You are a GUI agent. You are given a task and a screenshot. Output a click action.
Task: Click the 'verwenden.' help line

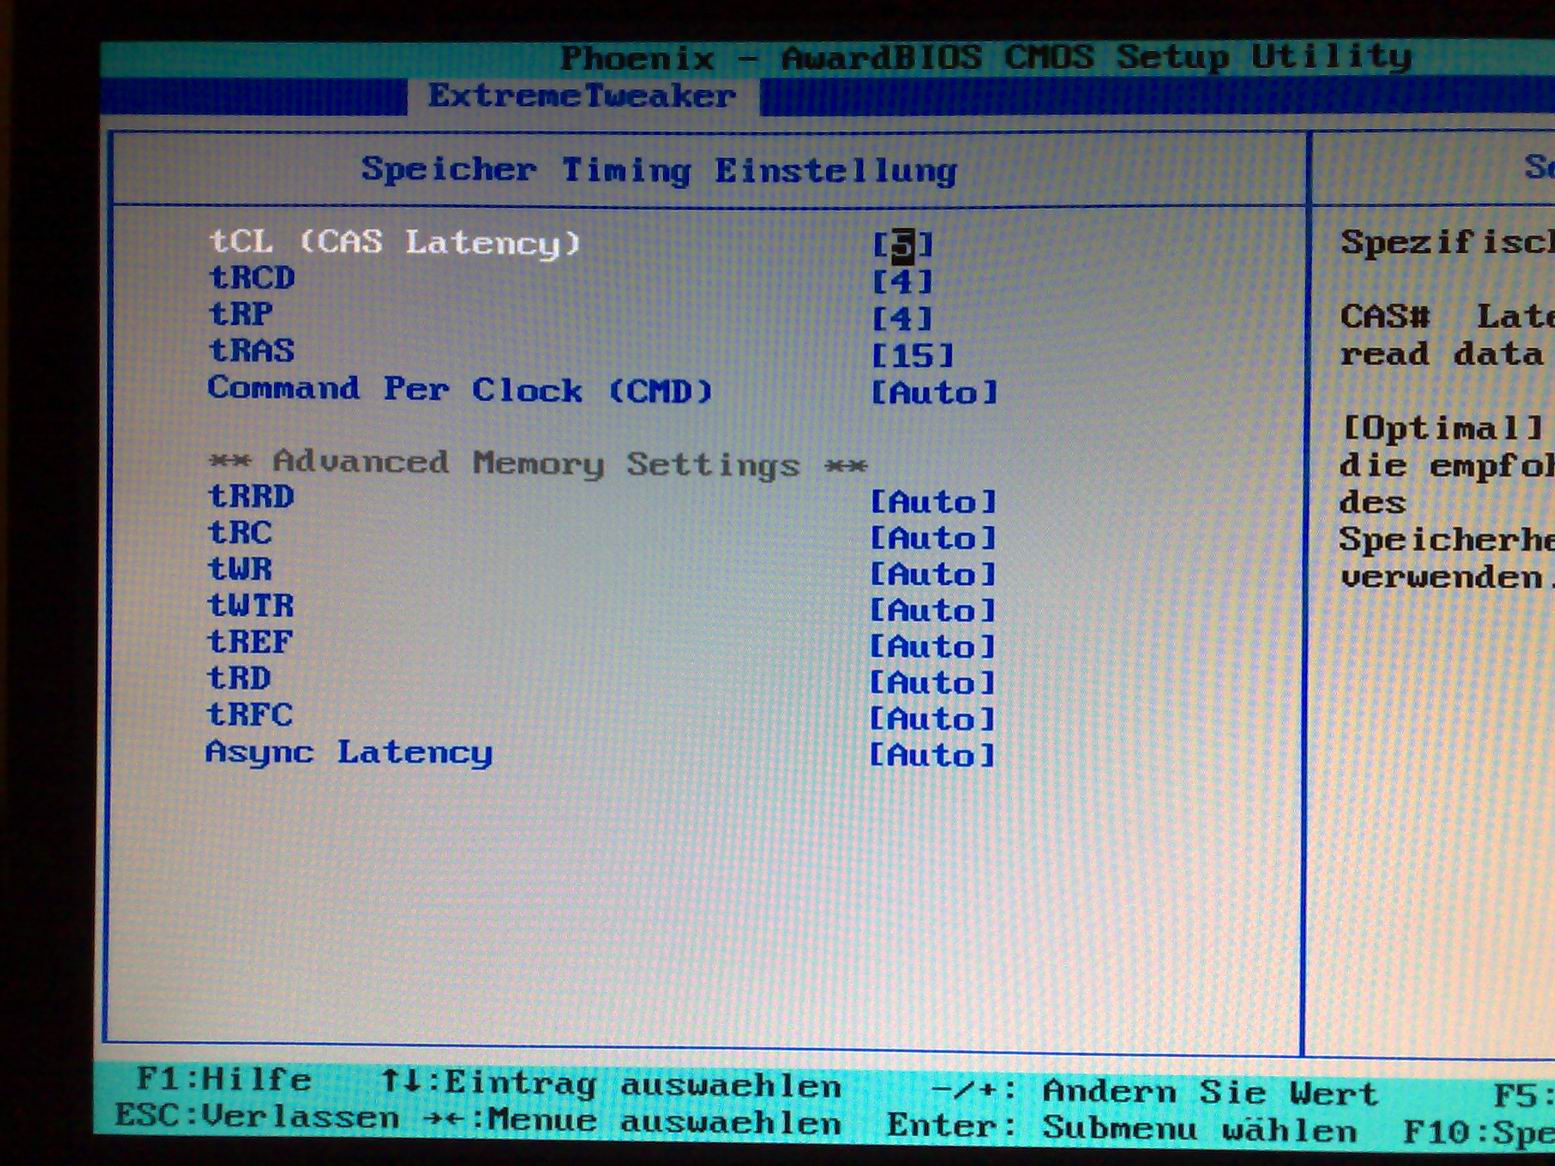(1446, 577)
